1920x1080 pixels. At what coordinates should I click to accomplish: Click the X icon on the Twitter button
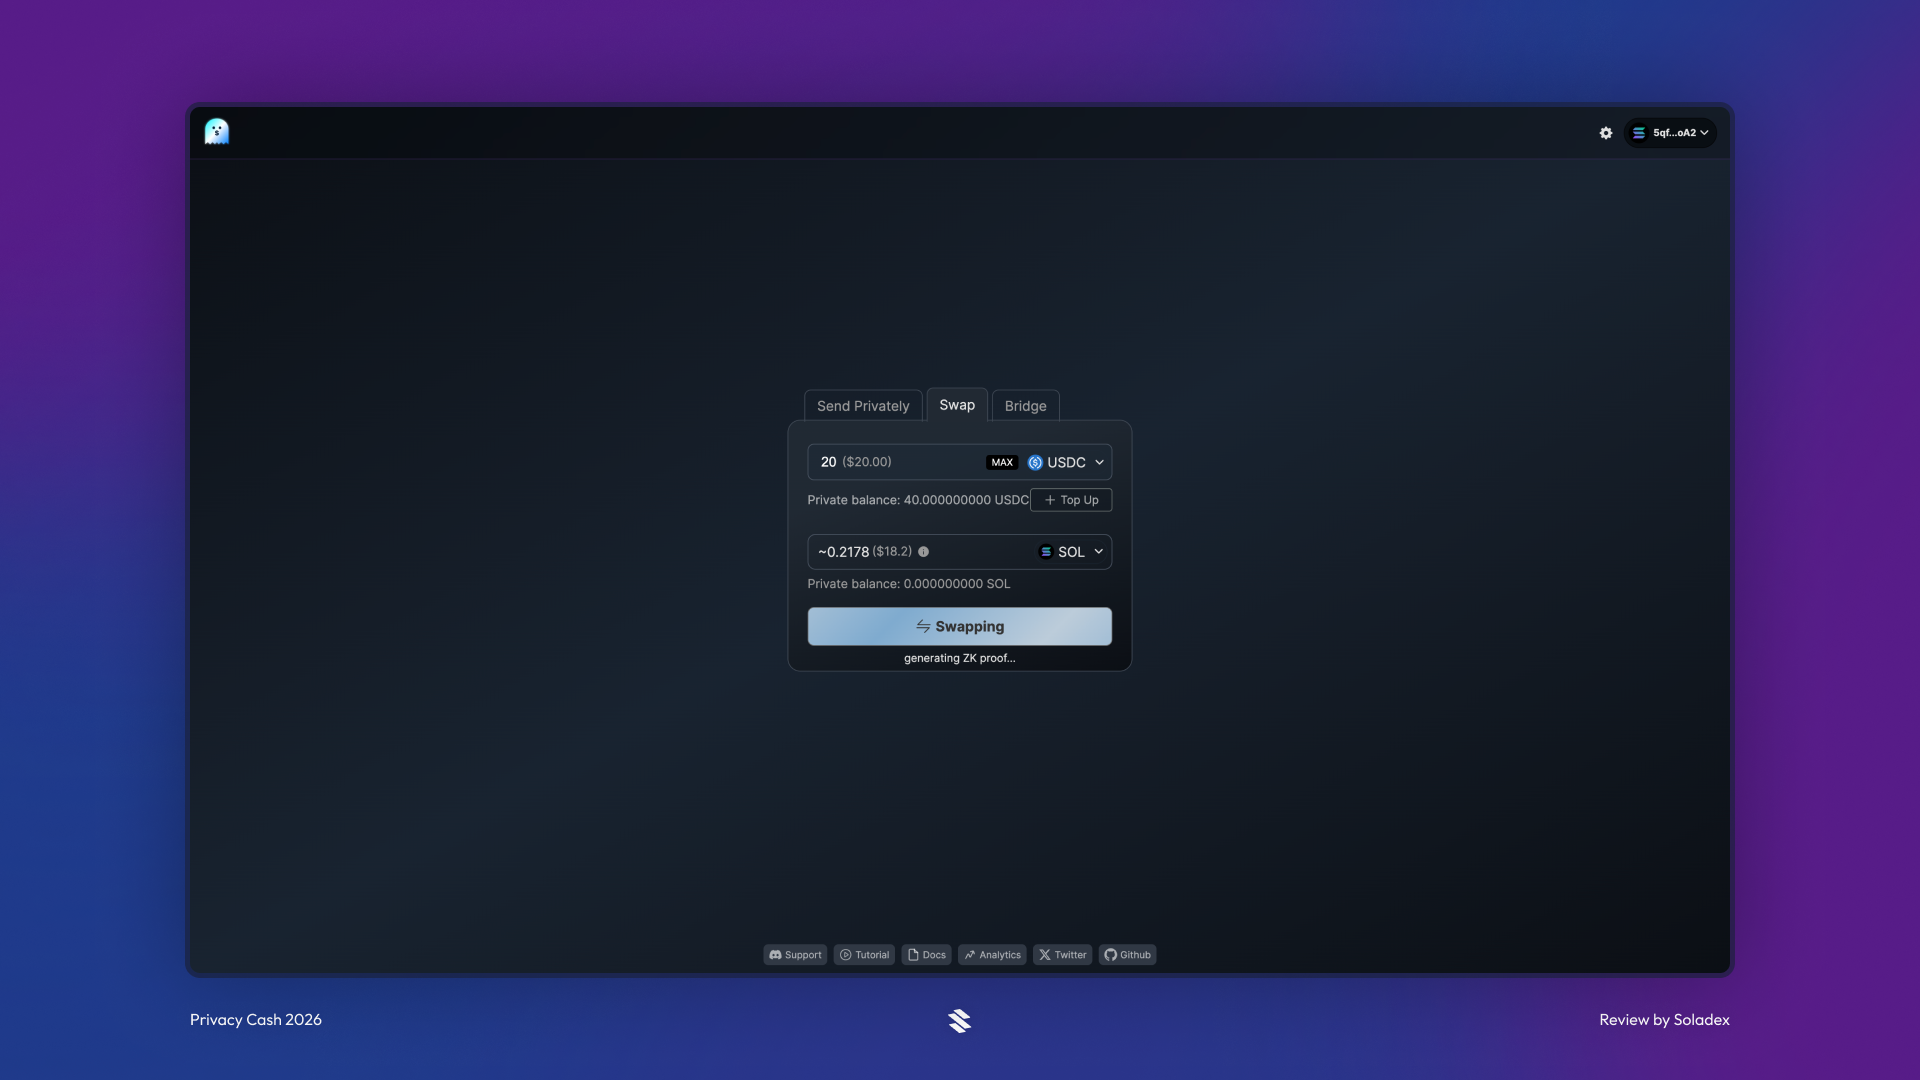[x=1044, y=955]
